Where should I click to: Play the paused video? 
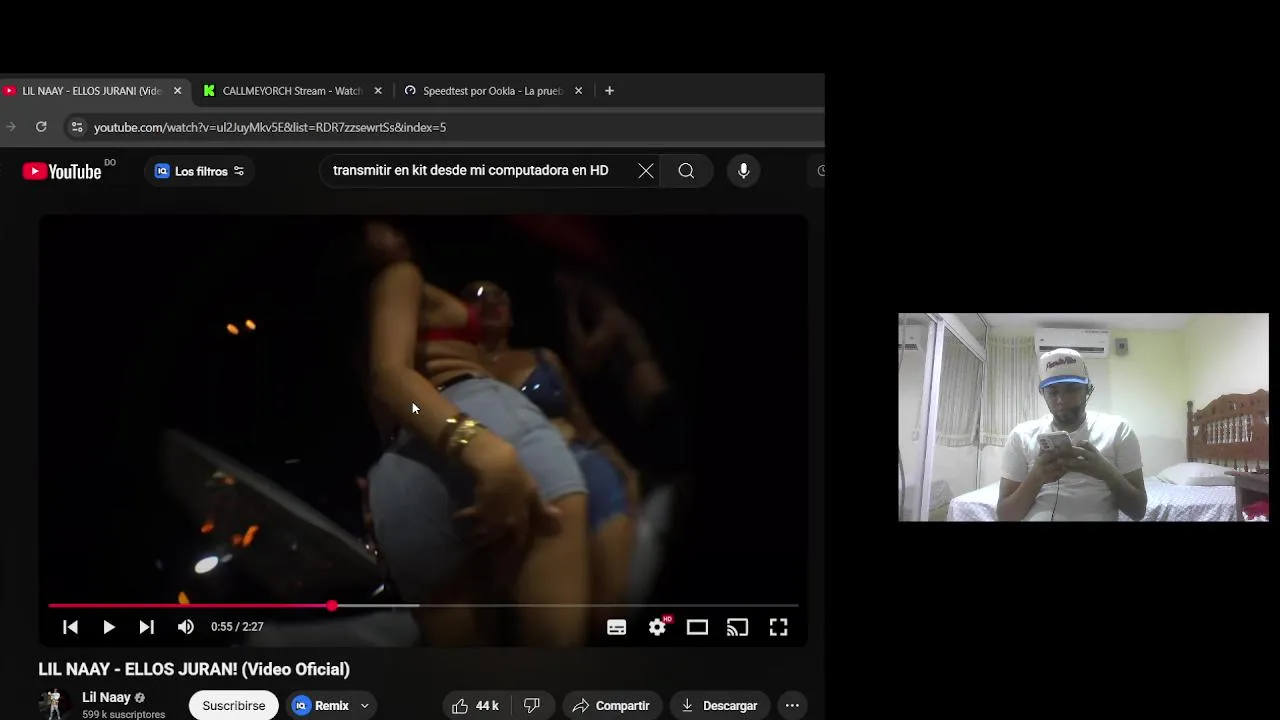pos(108,627)
